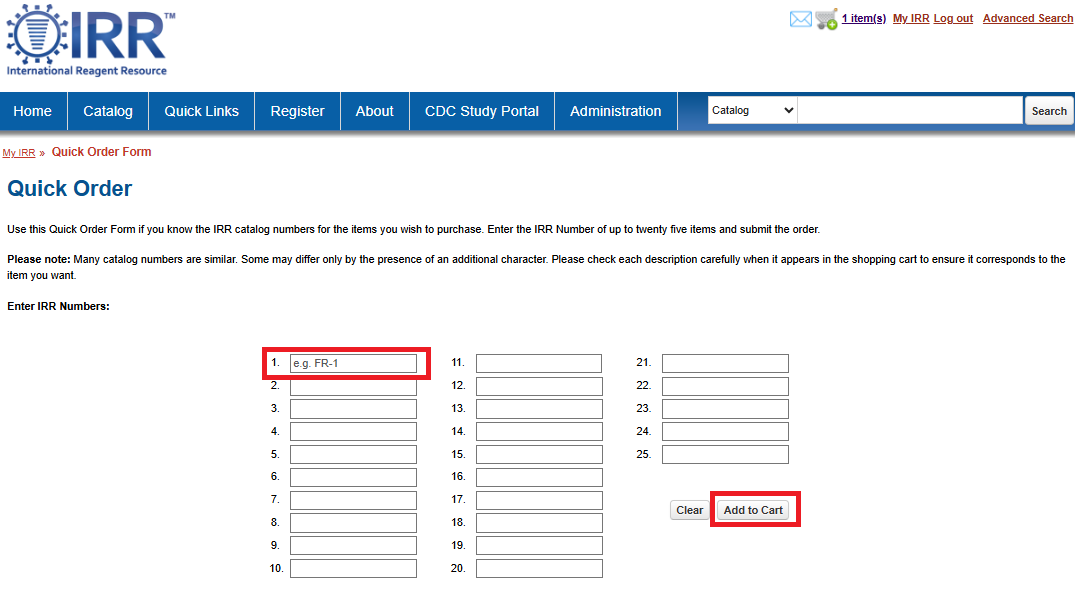Go to Quick Links menu
Screen dimensions: 1075x603
[x=202, y=111]
